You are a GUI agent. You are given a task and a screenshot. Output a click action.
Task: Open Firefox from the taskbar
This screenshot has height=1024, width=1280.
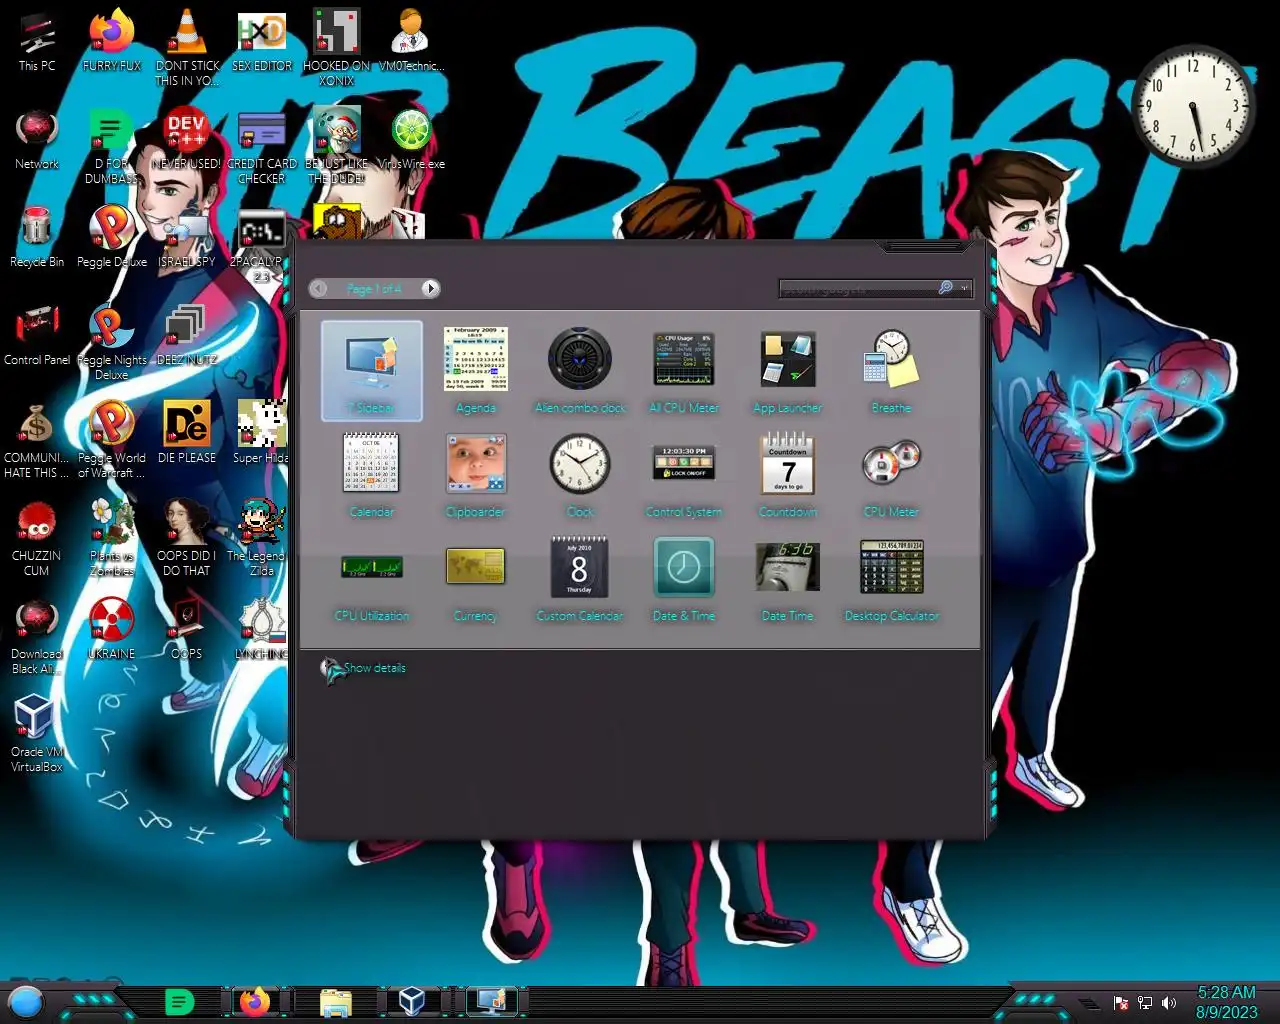[x=255, y=1001]
